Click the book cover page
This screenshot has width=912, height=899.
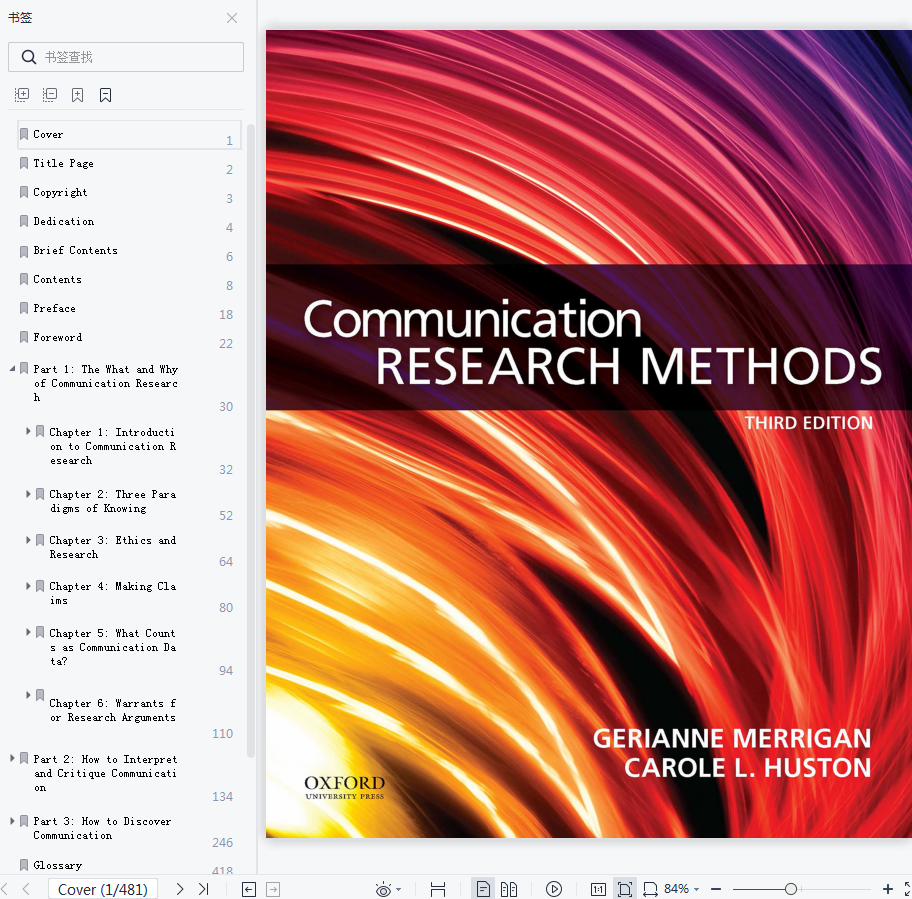589,434
